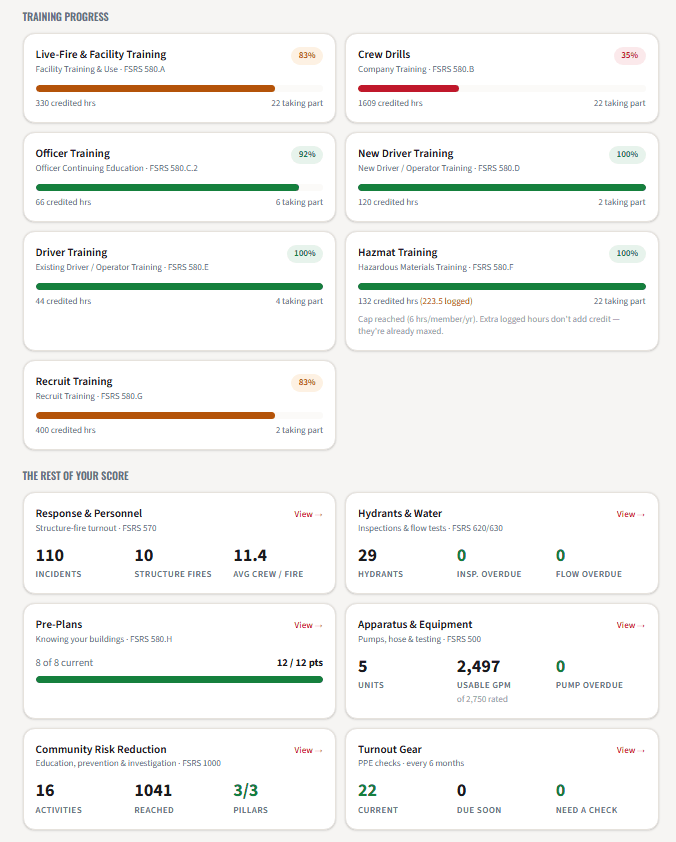Click the 'Hazmat Training' card title
Image resolution: width=676 pixels, height=842 pixels.
coord(398,252)
